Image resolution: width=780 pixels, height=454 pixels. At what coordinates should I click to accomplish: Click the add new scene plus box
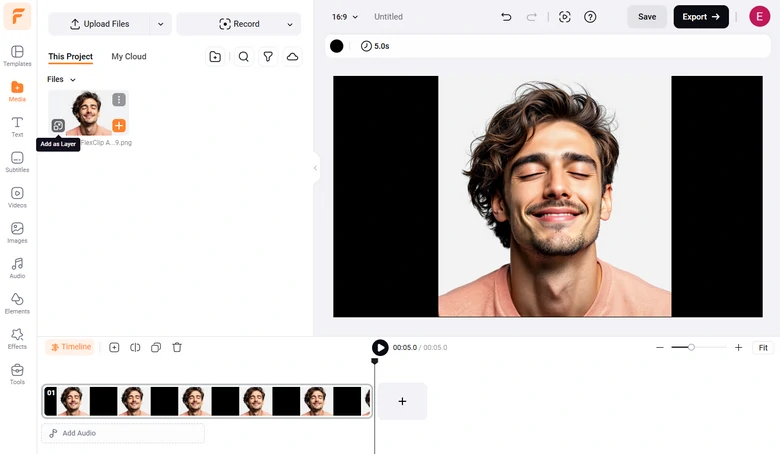click(402, 401)
